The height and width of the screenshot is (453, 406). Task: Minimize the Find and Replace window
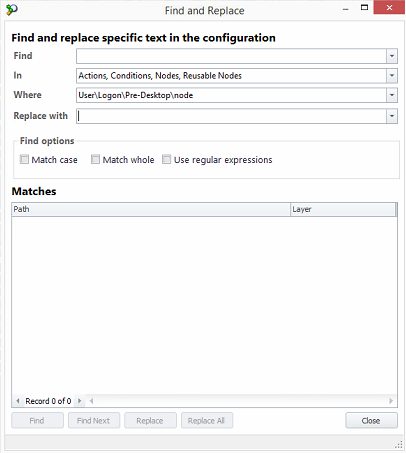(346, 9)
